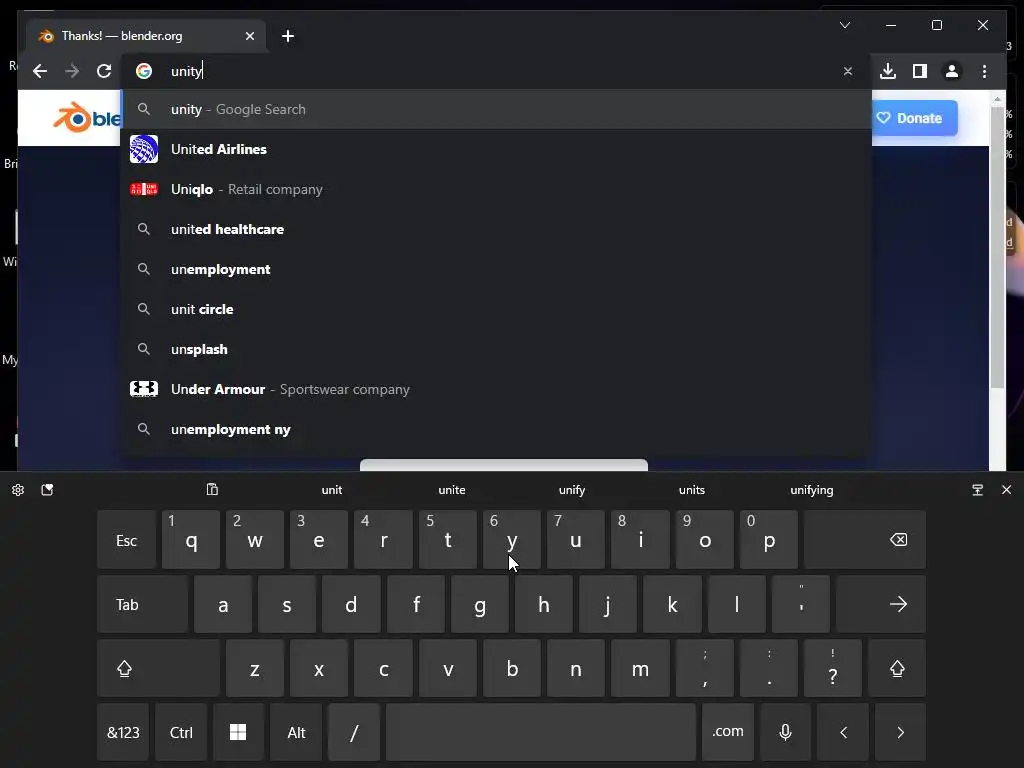The height and width of the screenshot is (768, 1024).
Task: Click the browser forward arrow
Action: 72,71
